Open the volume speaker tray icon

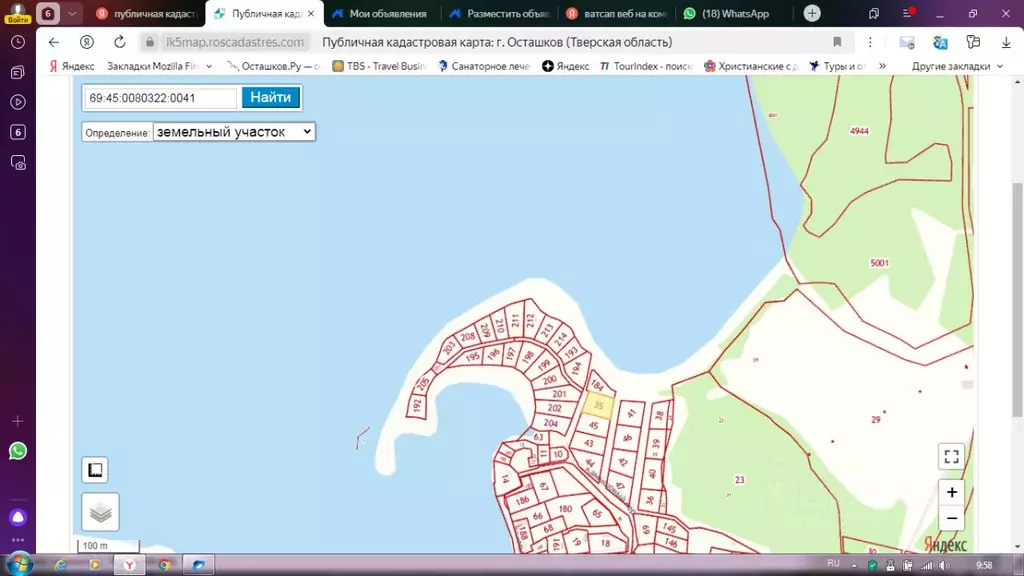[944, 566]
